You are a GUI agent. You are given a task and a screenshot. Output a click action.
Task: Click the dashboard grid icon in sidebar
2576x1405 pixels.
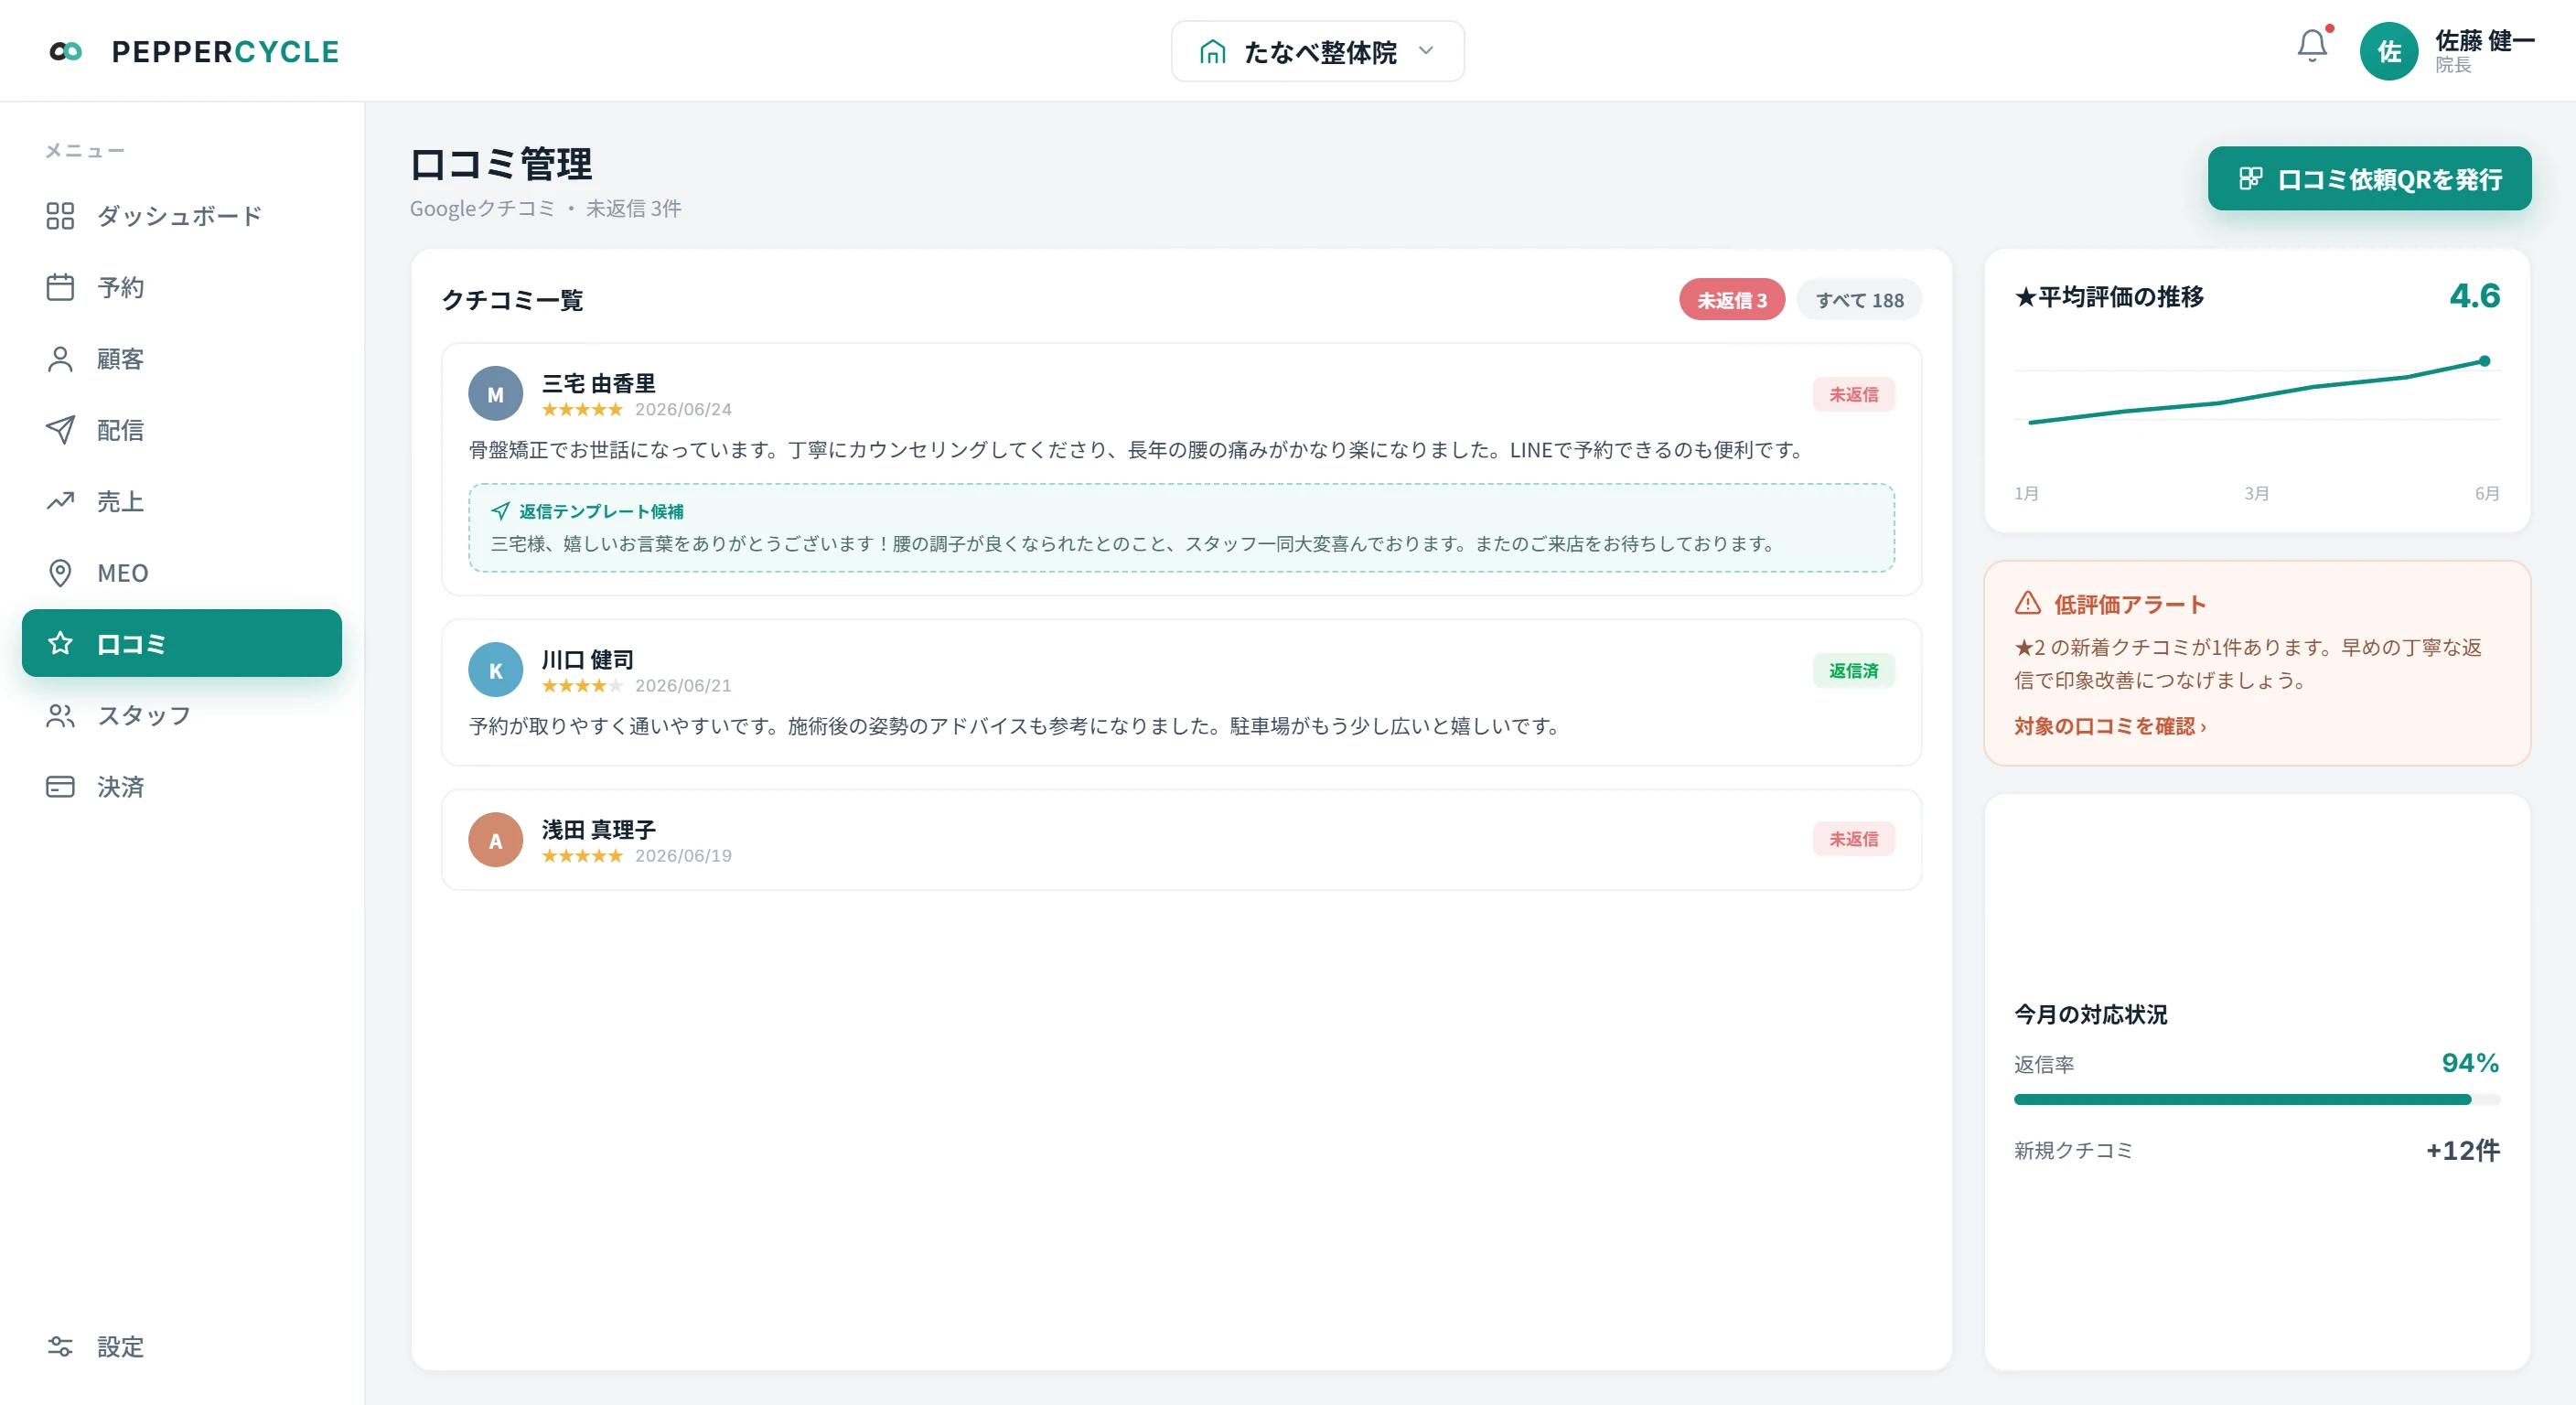coord(60,215)
